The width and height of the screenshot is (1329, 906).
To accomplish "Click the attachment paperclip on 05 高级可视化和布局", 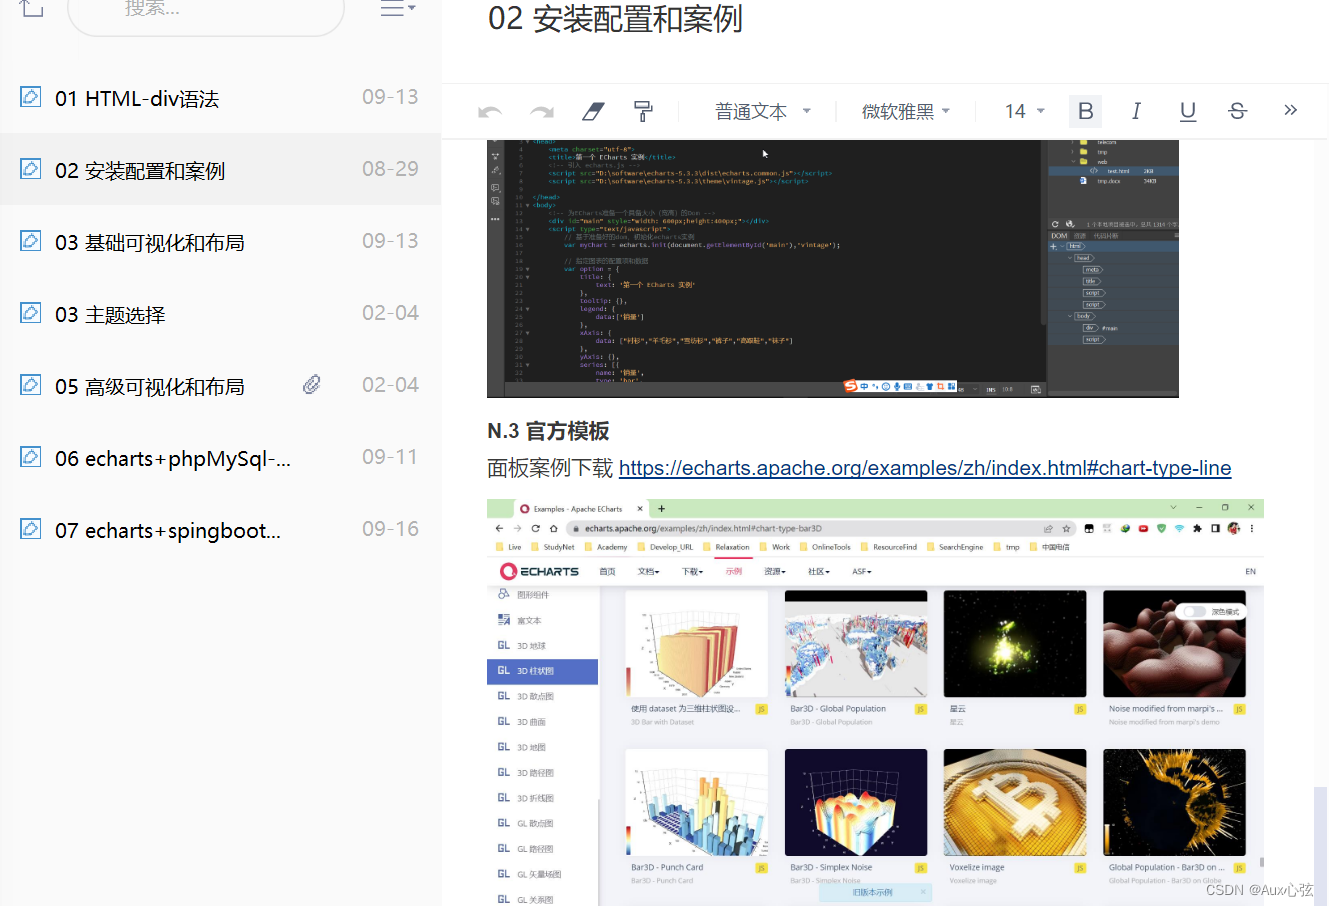I will click(311, 384).
